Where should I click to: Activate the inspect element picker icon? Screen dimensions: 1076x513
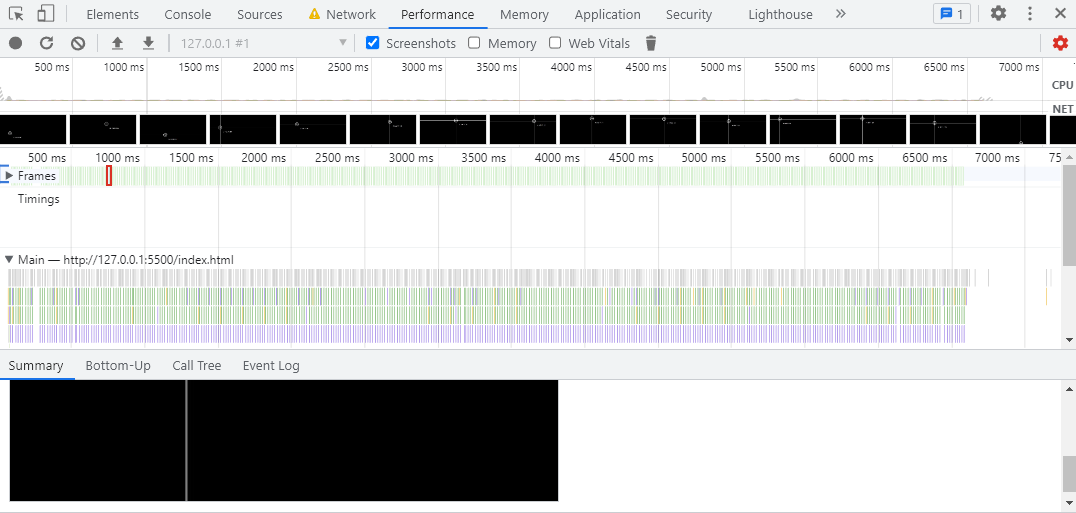click(16, 14)
